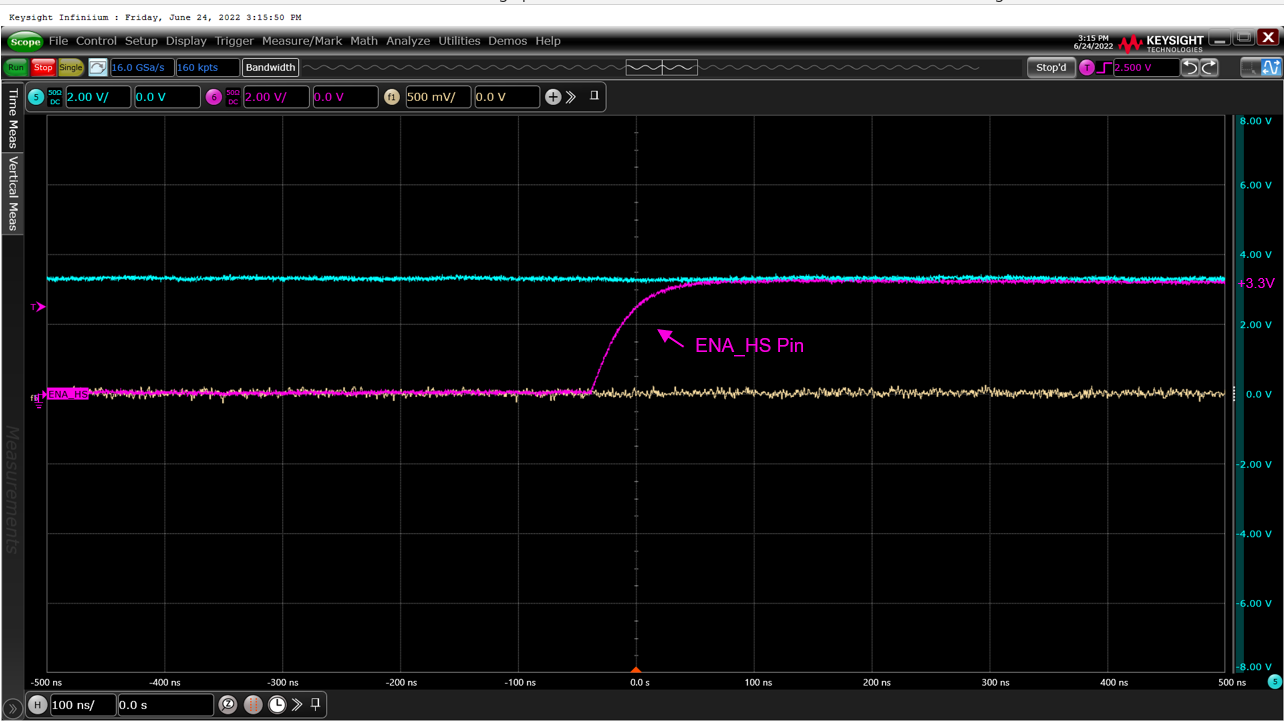Open the Trigger menu
The height and width of the screenshot is (721, 1284).
(x=234, y=41)
